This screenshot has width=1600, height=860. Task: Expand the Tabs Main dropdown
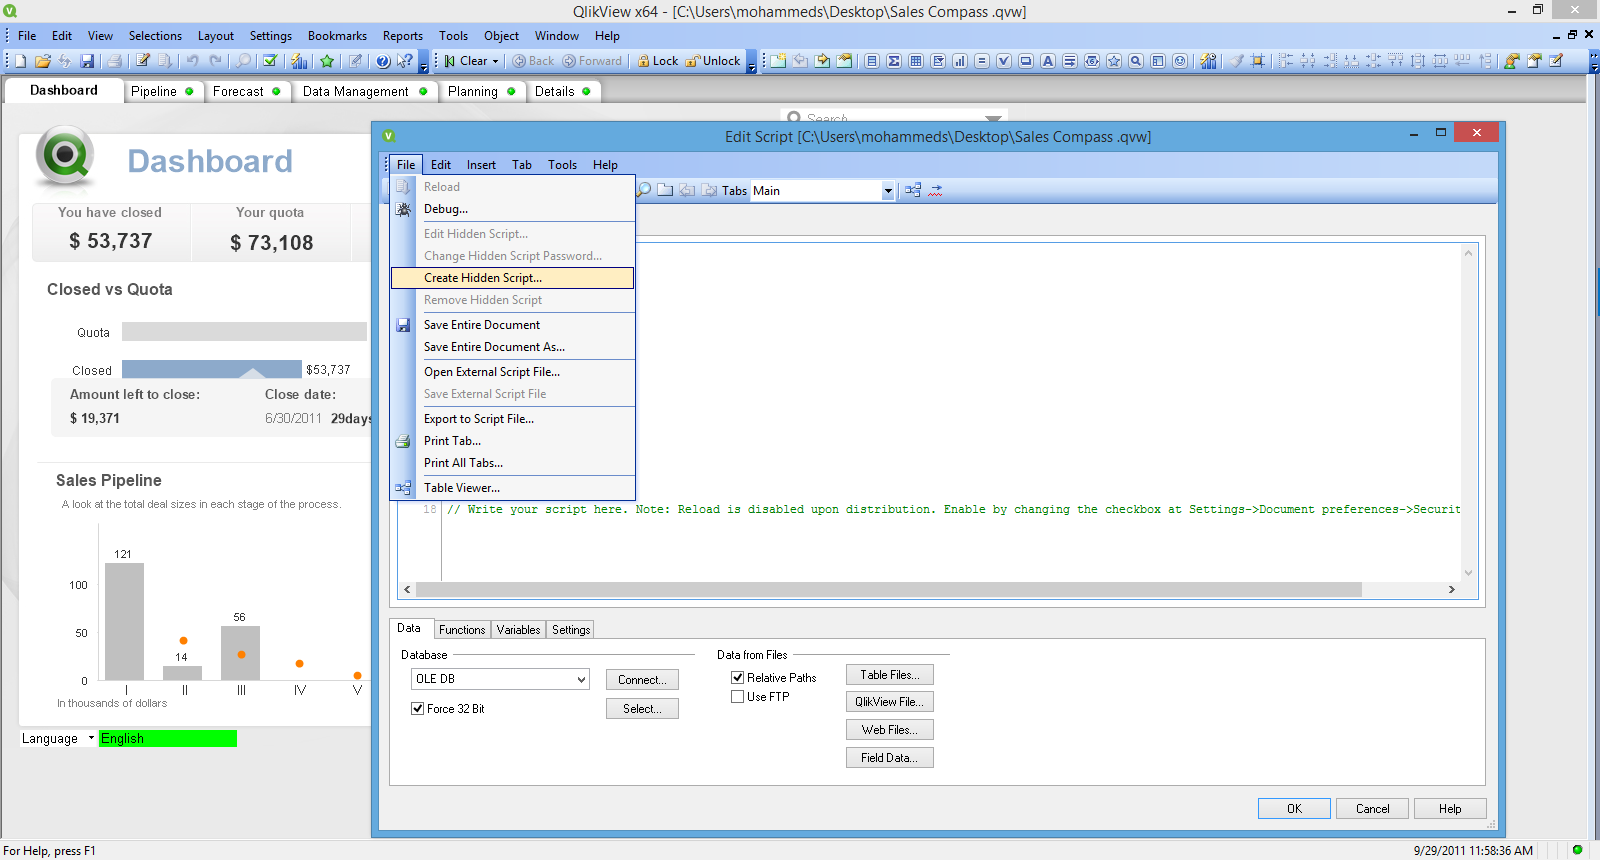click(x=887, y=191)
